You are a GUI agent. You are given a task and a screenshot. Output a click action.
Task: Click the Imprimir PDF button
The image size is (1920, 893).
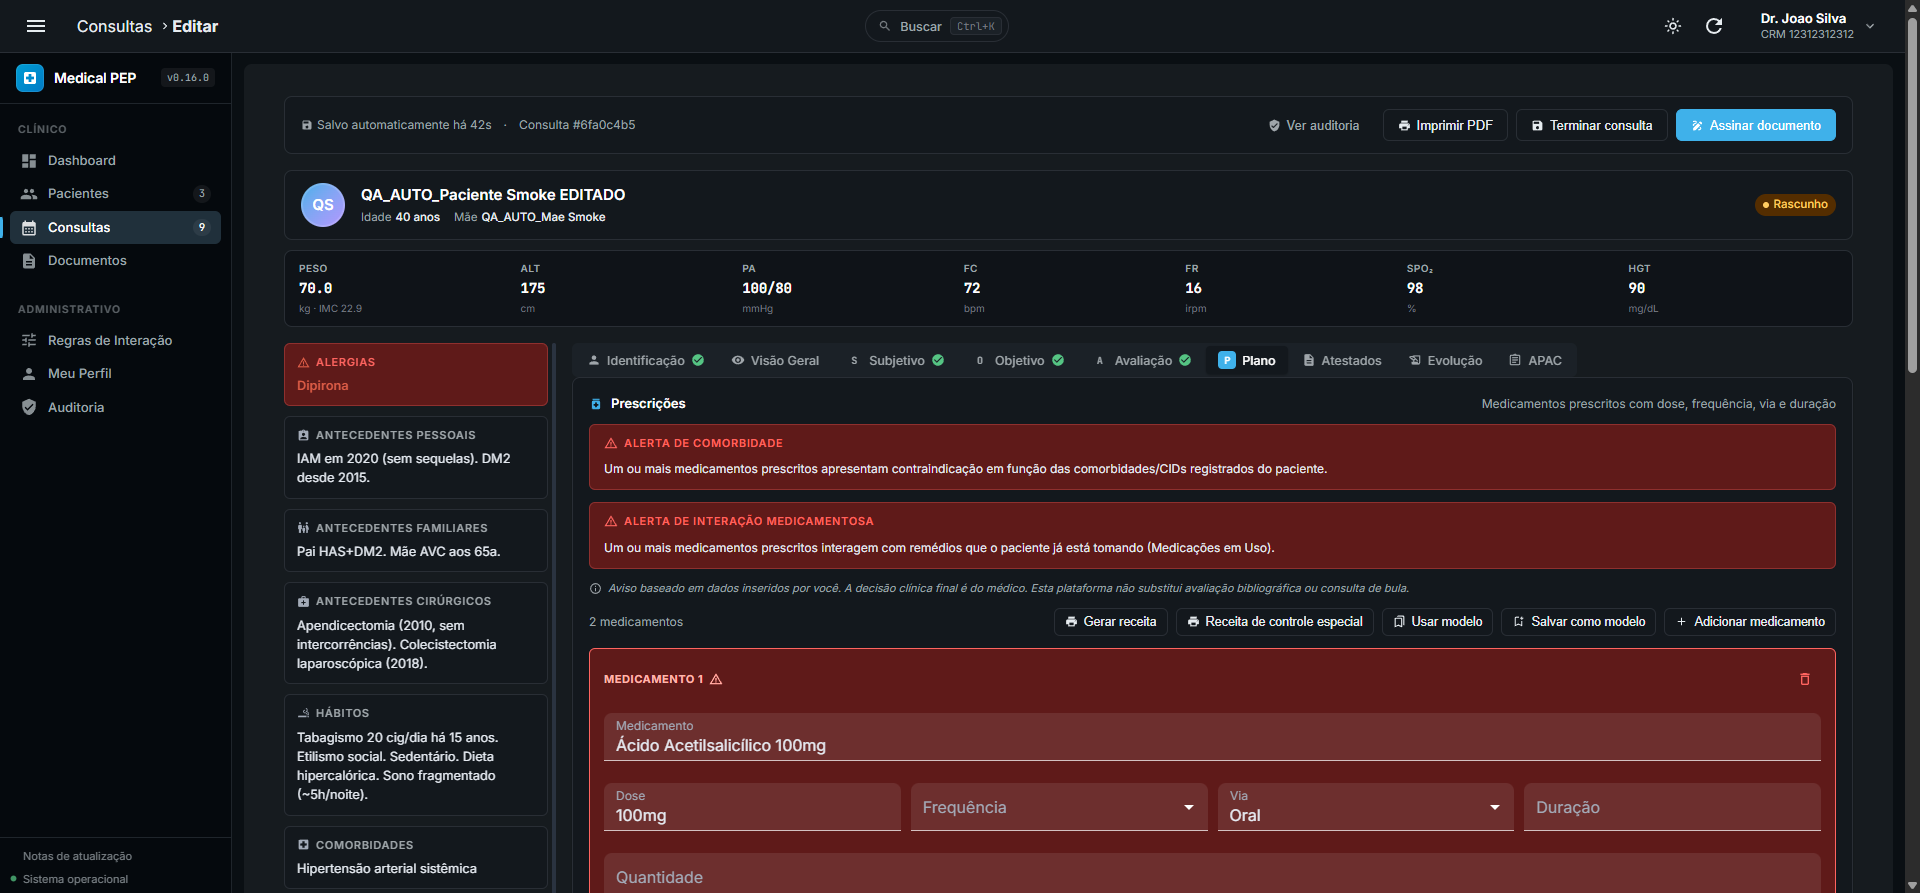pyautogui.click(x=1445, y=125)
